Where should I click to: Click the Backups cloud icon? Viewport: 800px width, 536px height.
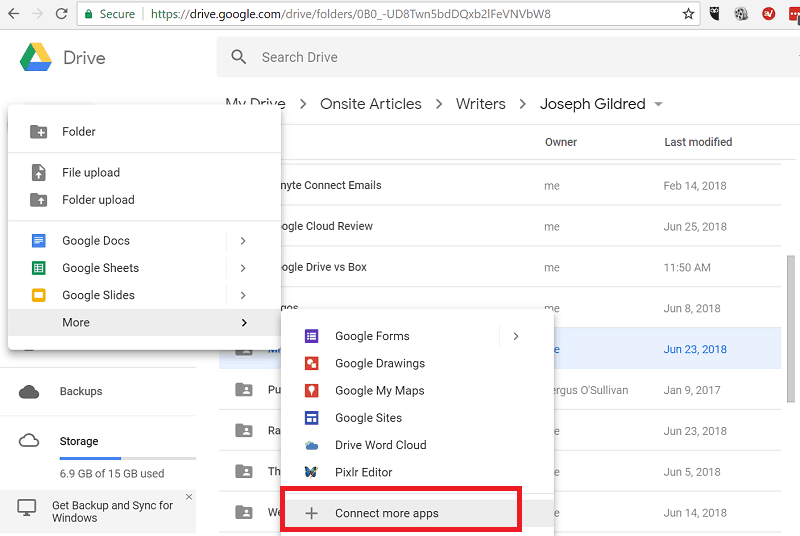coord(29,391)
